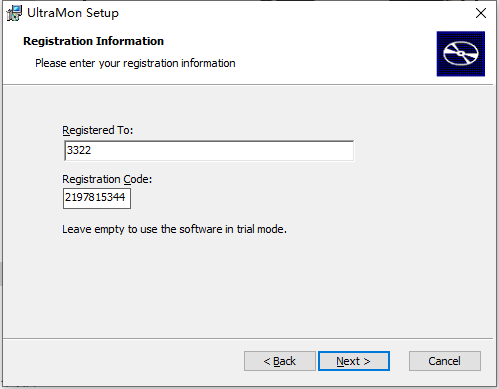Click the UltraMon installer icon in title bar
499x389 pixels.
[14, 13]
